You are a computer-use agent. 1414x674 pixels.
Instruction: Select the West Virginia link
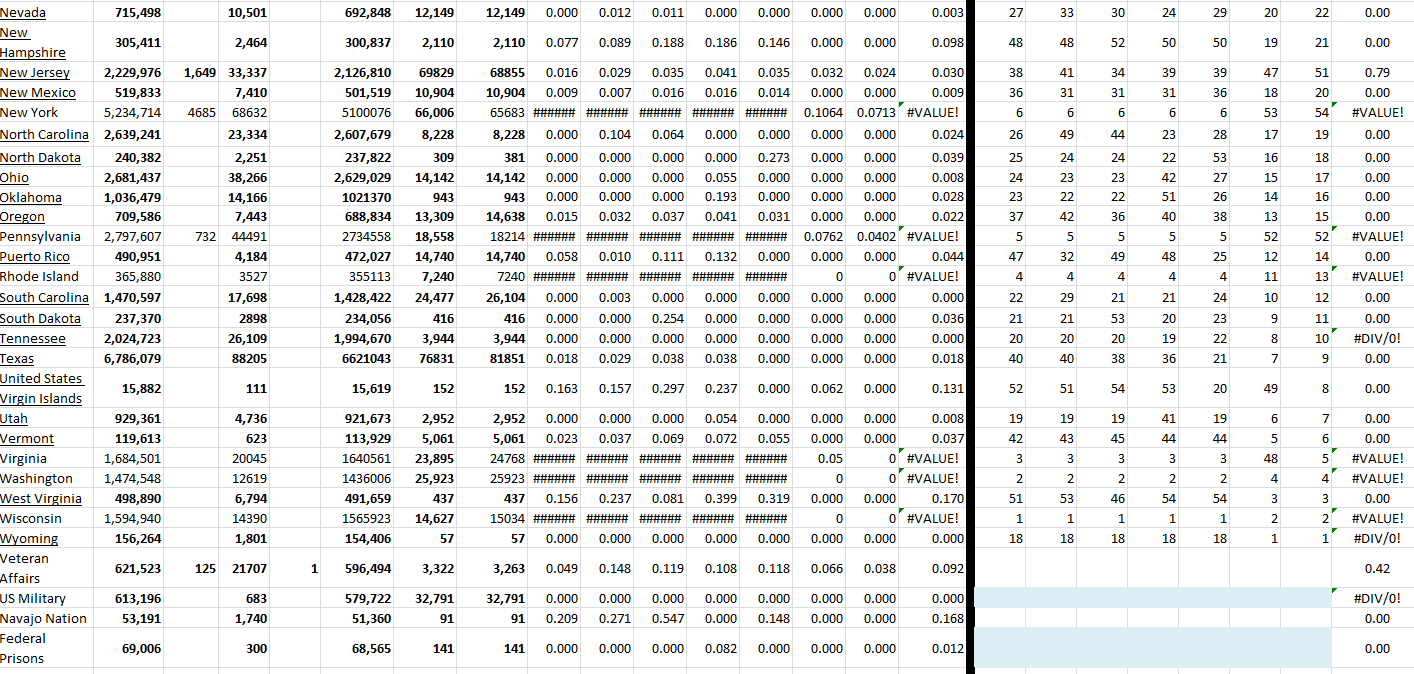(x=42, y=498)
